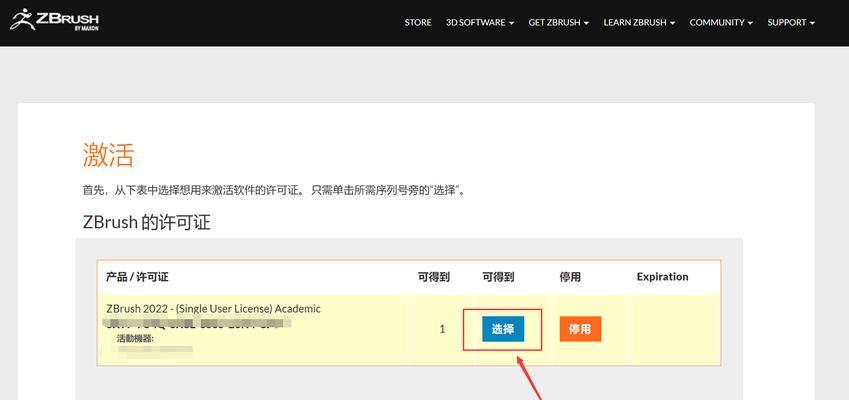Click the instruction text starting with 首先
Screen dimensions: 849x400
[x=275, y=191]
